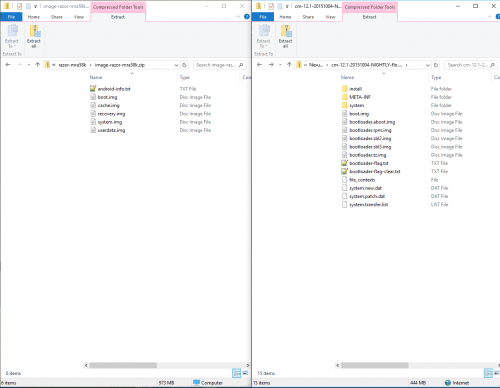The image size is (500, 388).
Task: Go back in the right Explorer window
Action: [x=260, y=65]
